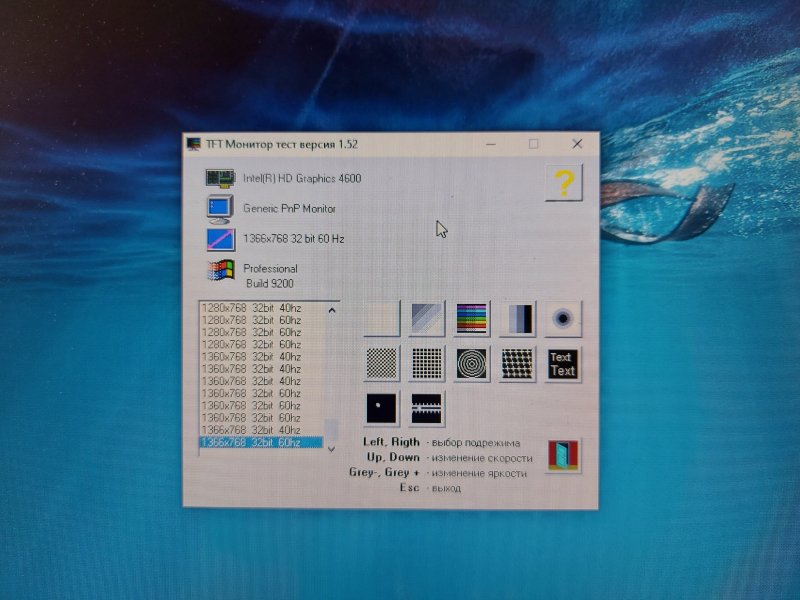Image resolution: width=800 pixels, height=600 pixels.
Task: Launch the rainbow color stripes test
Action: pos(471,318)
